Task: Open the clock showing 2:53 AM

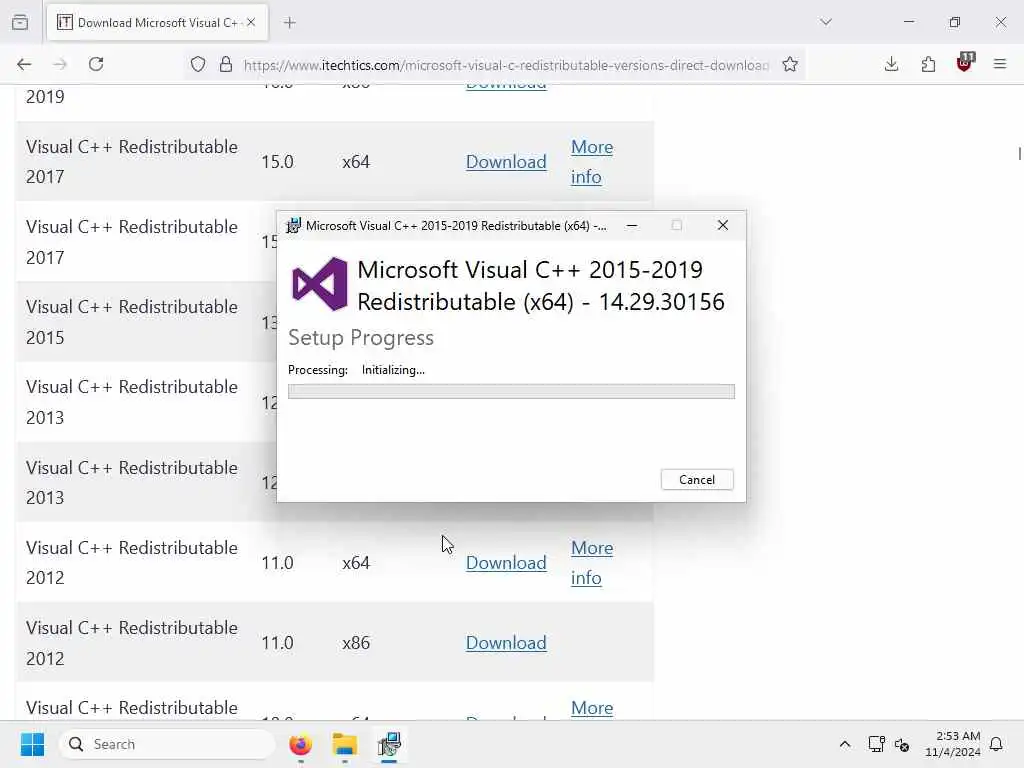Action: pos(953,744)
